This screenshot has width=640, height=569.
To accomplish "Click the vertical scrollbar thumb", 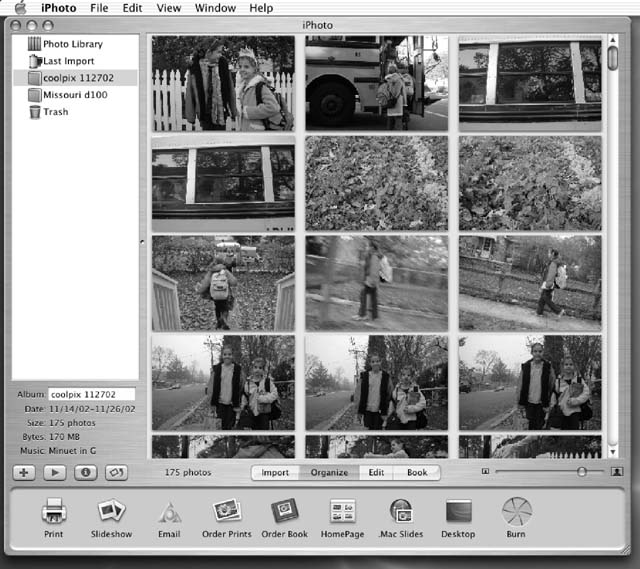I will click(x=613, y=58).
